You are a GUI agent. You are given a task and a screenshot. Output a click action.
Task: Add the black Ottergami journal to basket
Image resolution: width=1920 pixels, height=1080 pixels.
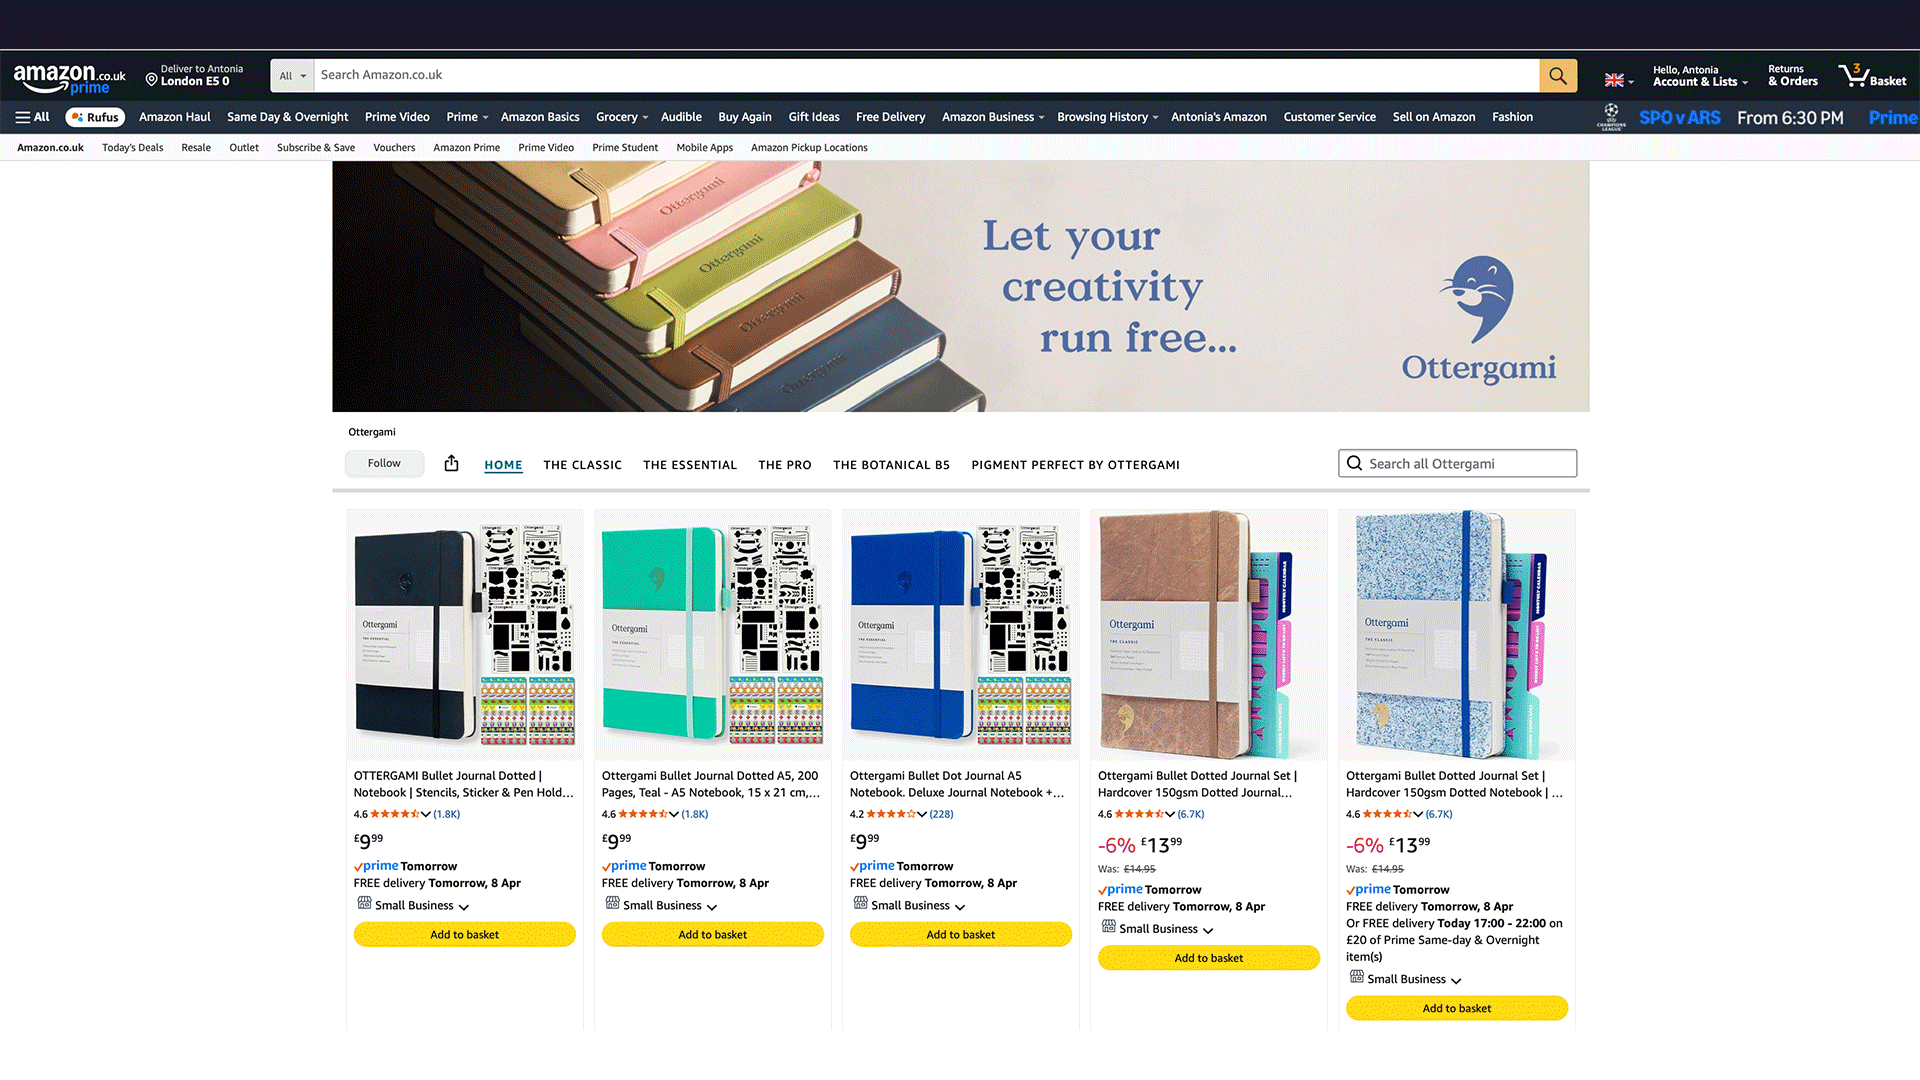tap(464, 934)
